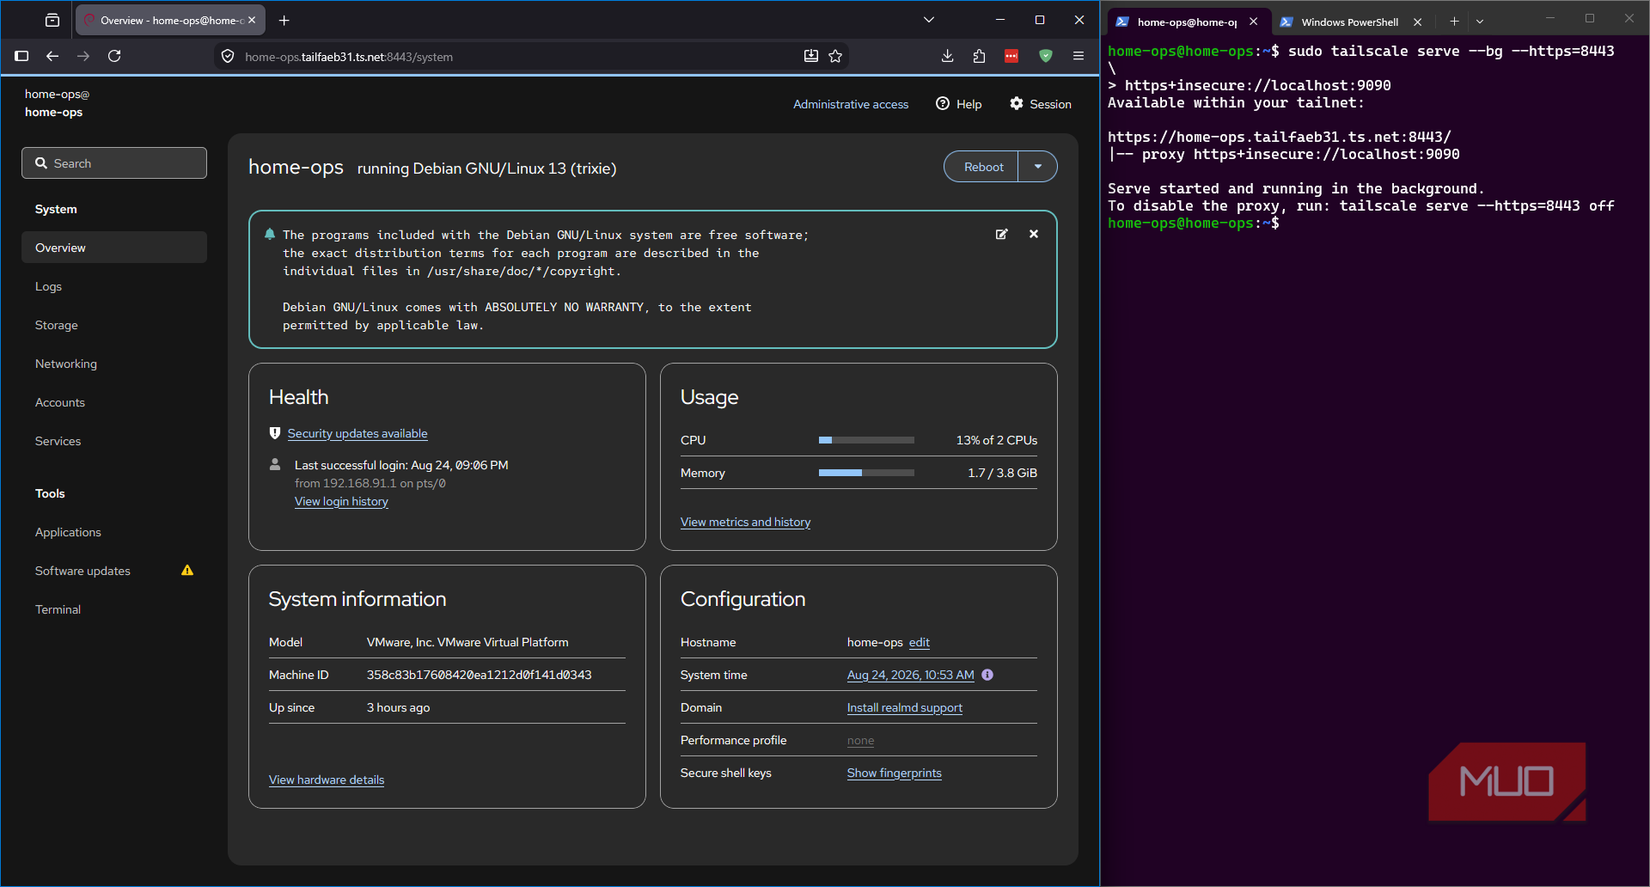Open terminal profile dropdown chevron
This screenshot has width=1650, height=887.
click(x=1480, y=21)
